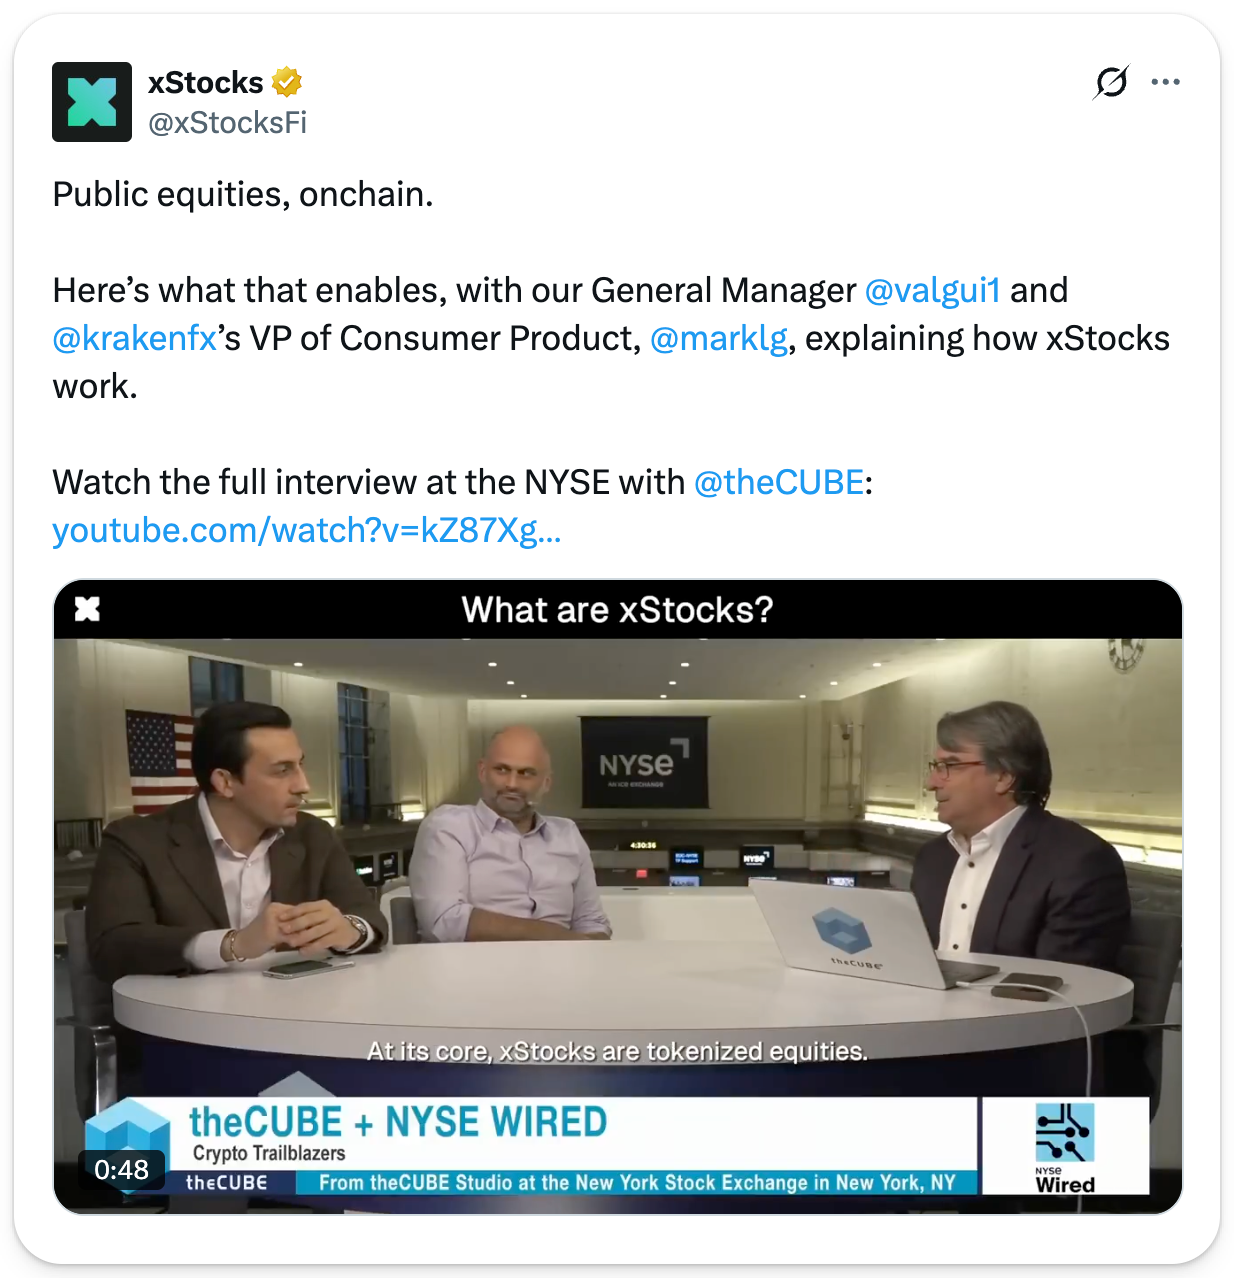The image size is (1234, 1278).
Task: Open the youtube.com/watch link
Action: pyautogui.click(x=307, y=530)
